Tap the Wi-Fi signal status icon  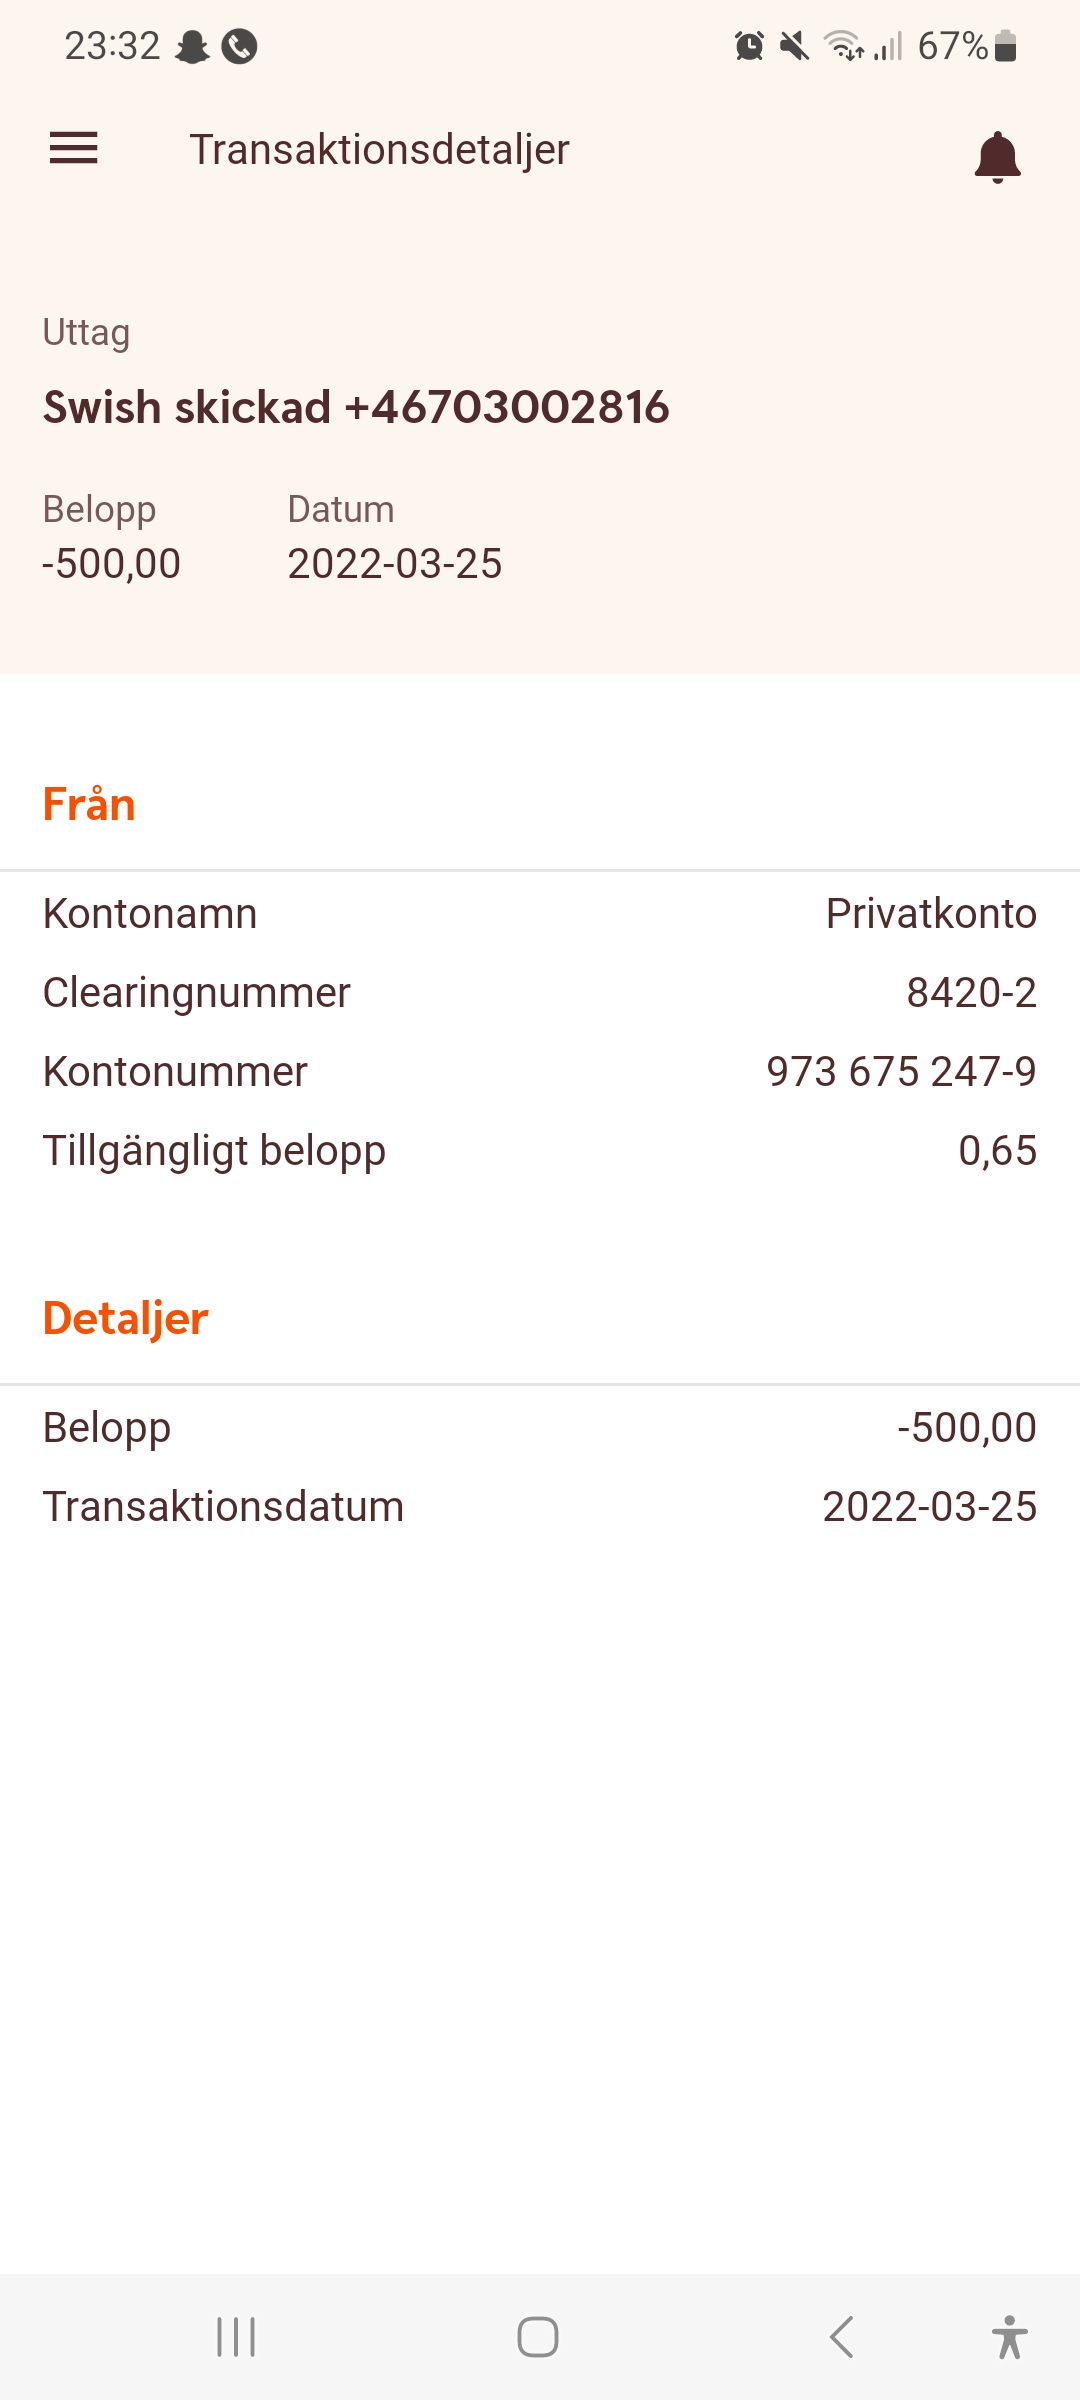click(844, 46)
